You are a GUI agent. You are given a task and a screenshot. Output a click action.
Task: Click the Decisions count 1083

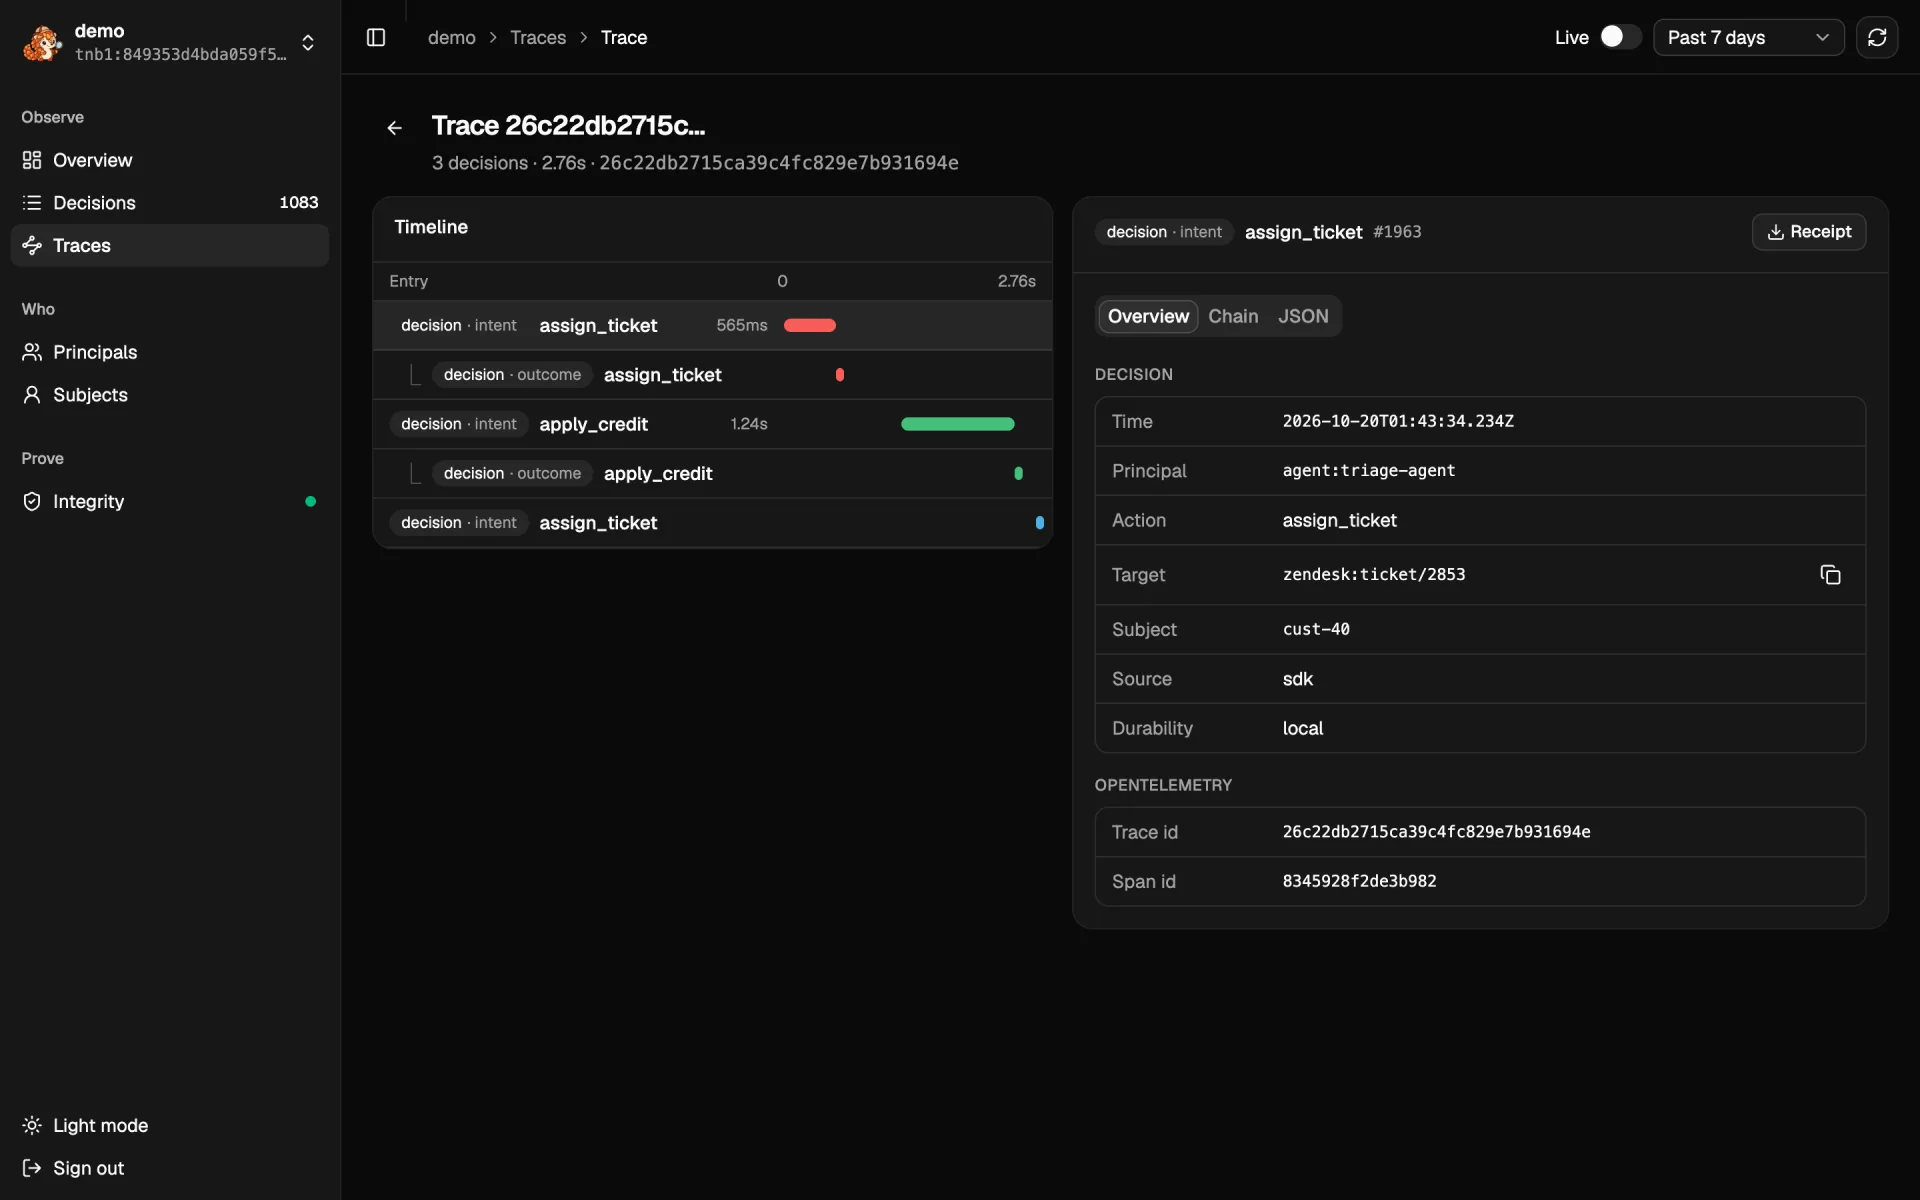(298, 203)
